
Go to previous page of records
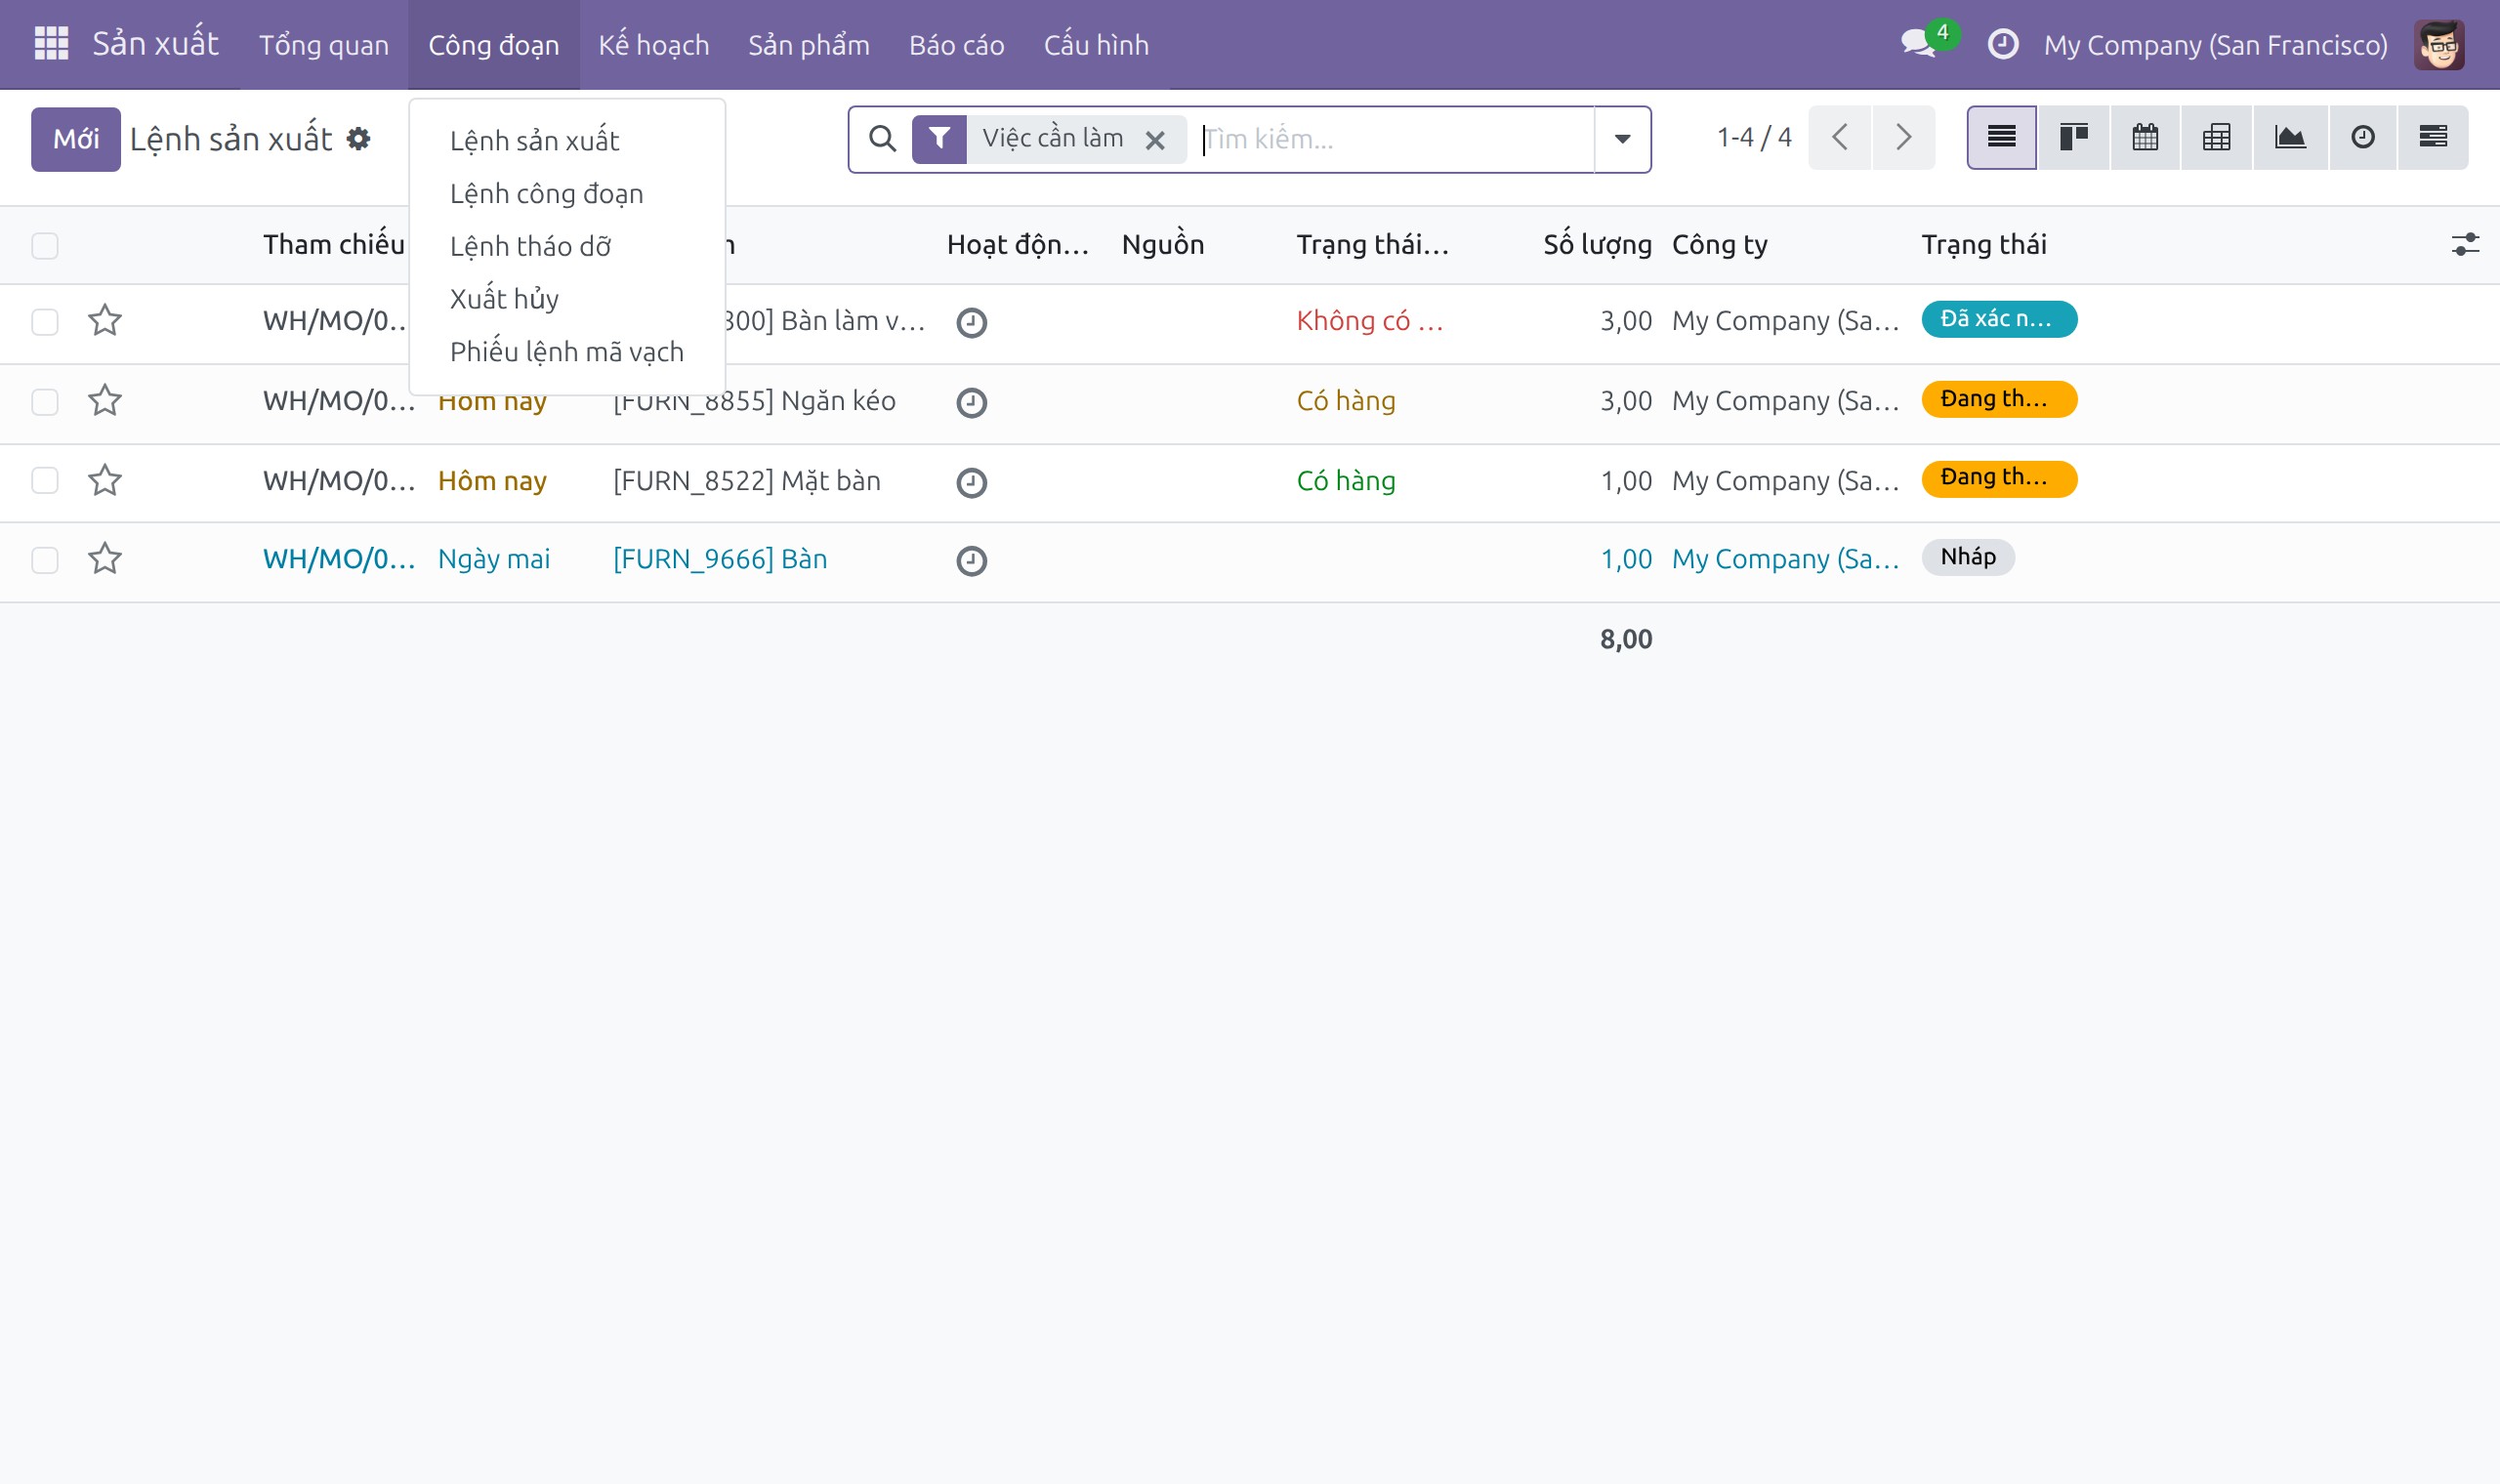(1839, 137)
